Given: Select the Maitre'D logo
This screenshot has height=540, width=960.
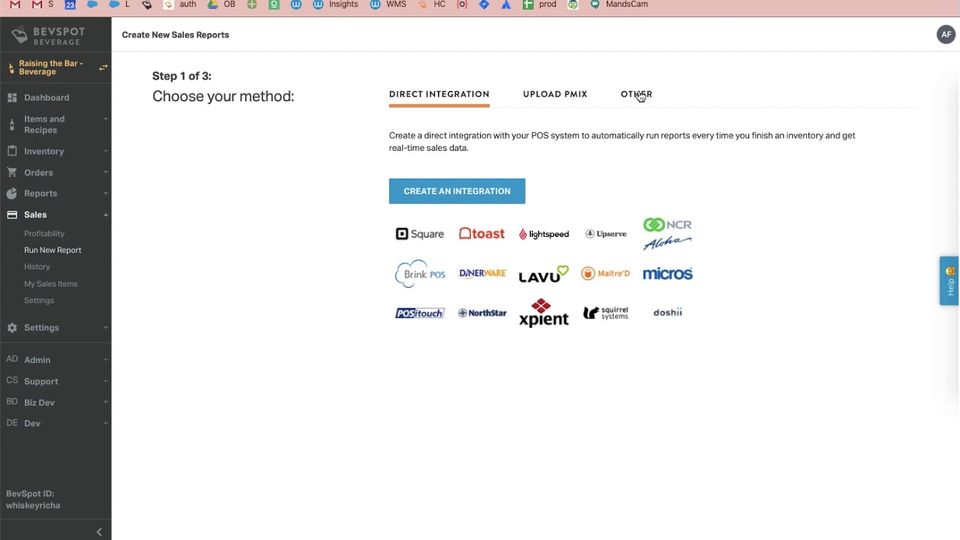Looking at the screenshot, I should pos(606,273).
